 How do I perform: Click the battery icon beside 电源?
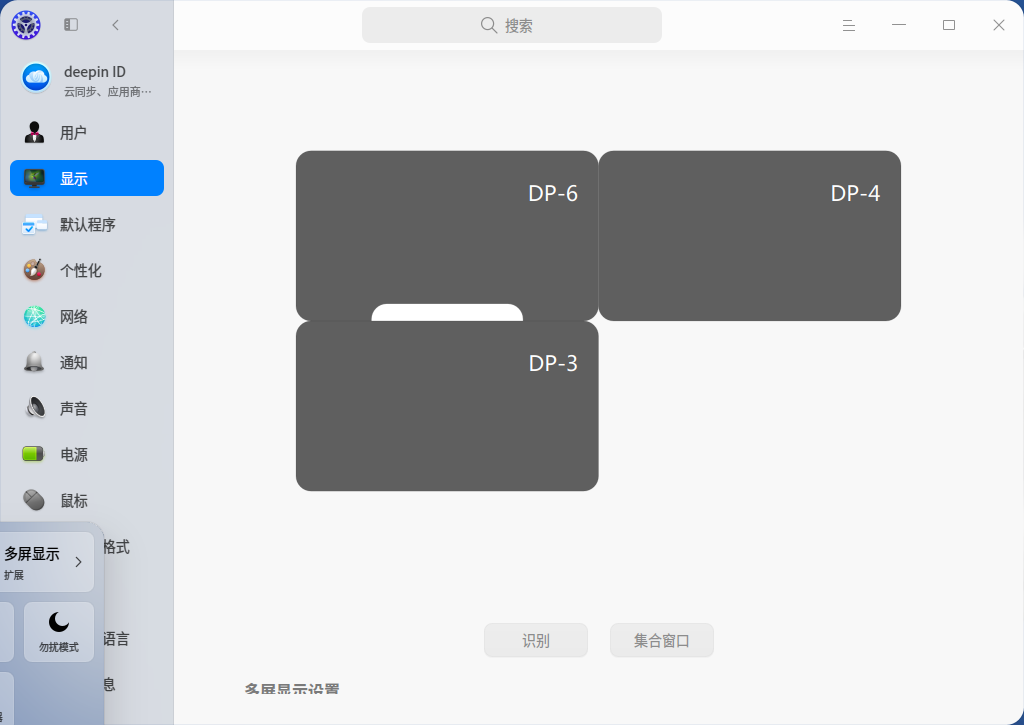pos(33,454)
